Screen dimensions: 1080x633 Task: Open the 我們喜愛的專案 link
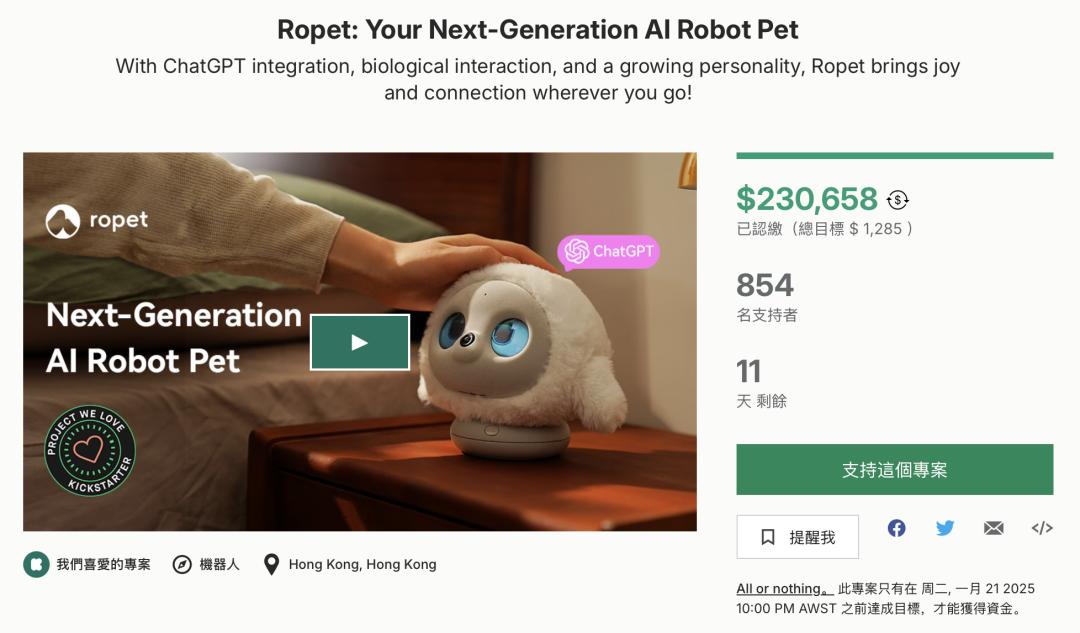coord(103,564)
